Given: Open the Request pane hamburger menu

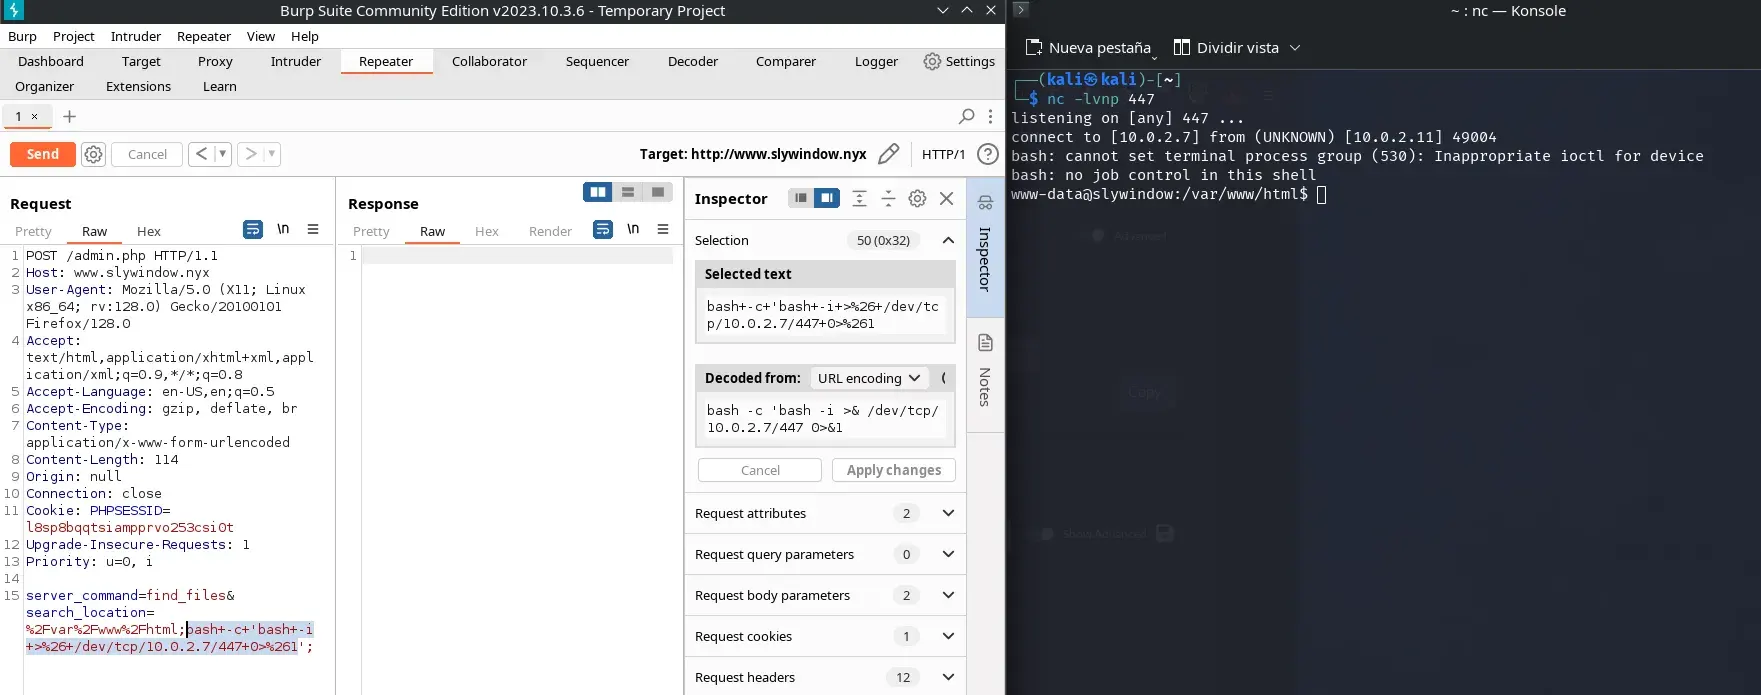Looking at the screenshot, I should click(313, 229).
